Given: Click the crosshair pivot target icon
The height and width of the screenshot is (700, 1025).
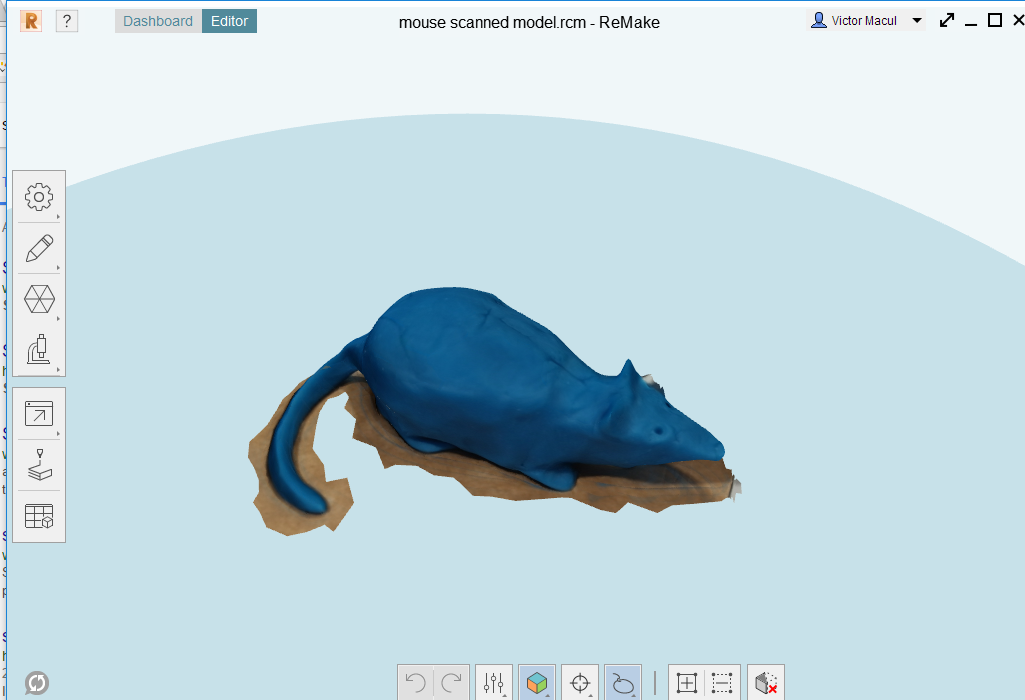Looking at the screenshot, I should click(580, 683).
